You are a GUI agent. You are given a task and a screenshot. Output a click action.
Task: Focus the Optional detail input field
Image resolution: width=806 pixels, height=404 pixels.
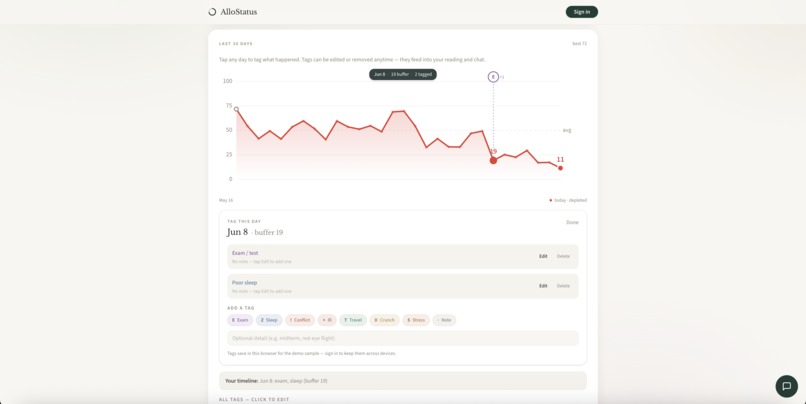[402, 338]
